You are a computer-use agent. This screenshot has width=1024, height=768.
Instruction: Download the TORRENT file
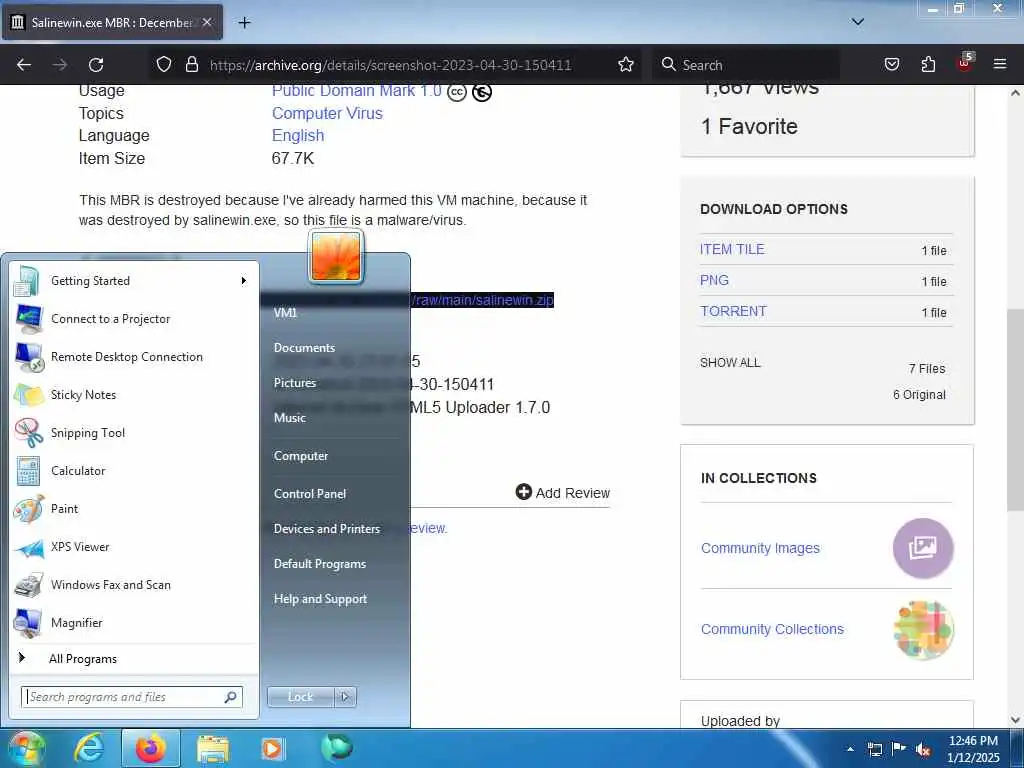[x=733, y=312]
